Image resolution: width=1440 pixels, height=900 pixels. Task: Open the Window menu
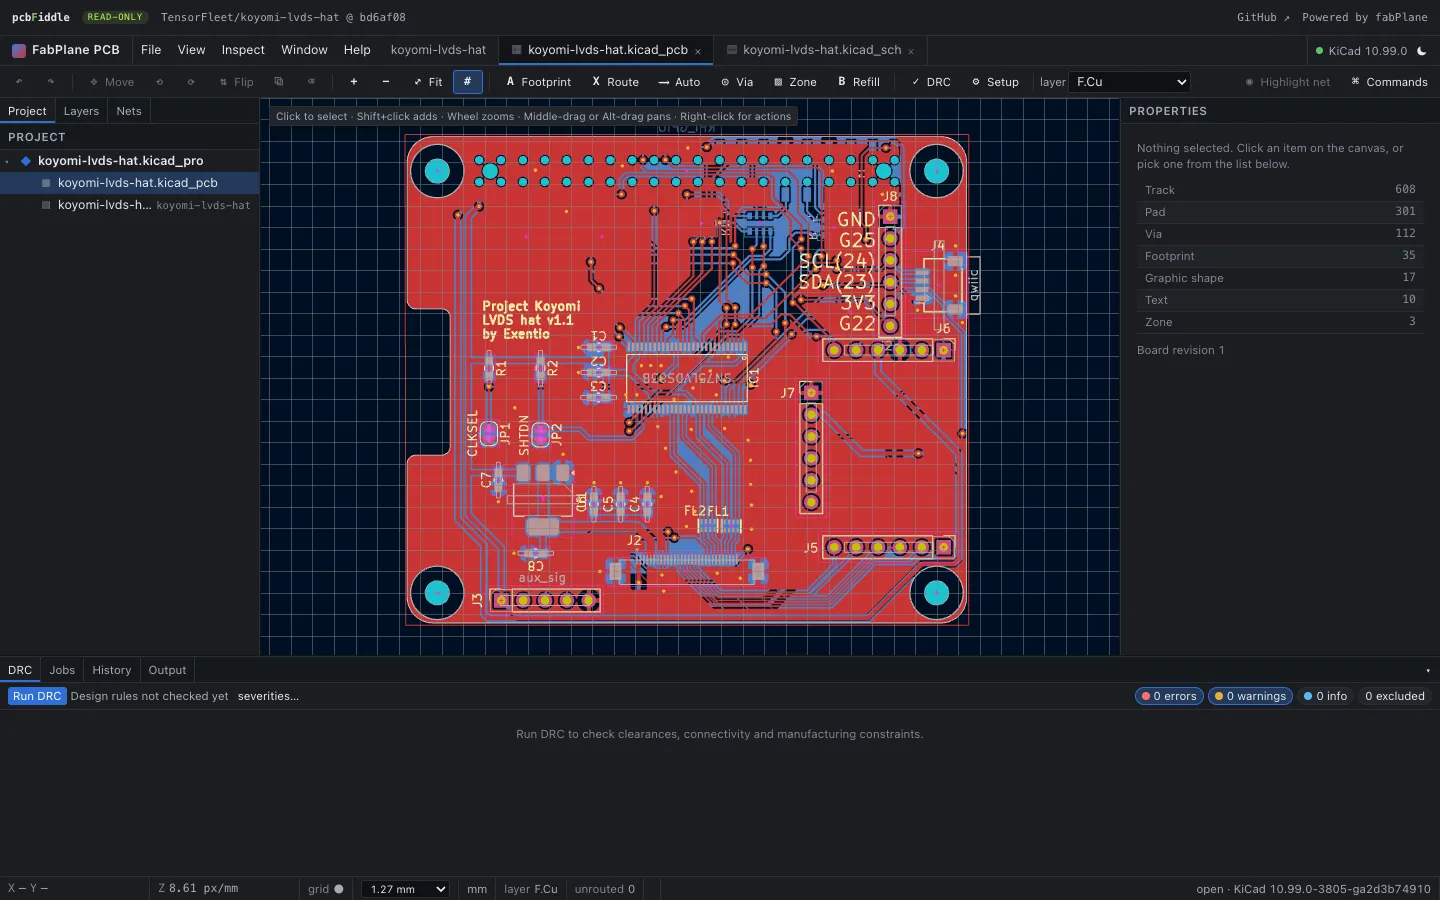[304, 50]
